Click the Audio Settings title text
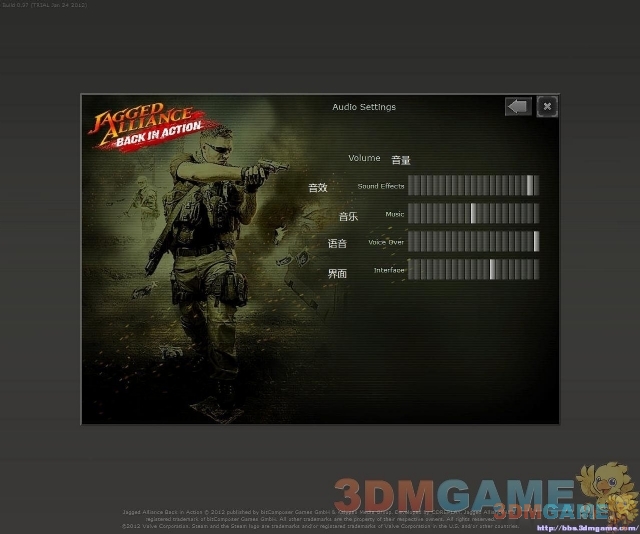This screenshot has width=640, height=534. click(364, 107)
